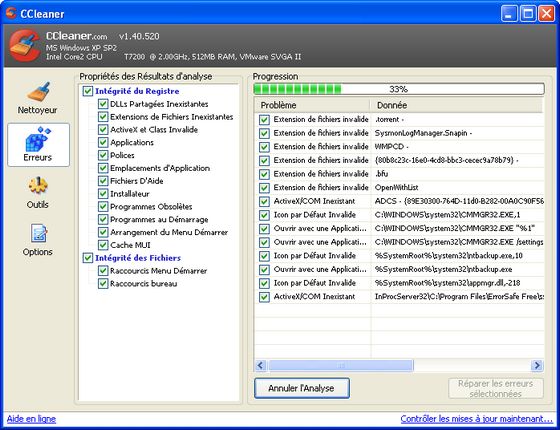Toggle Intégrité du Registre checkbox
This screenshot has height=430, width=560.
pyautogui.click(x=88, y=91)
